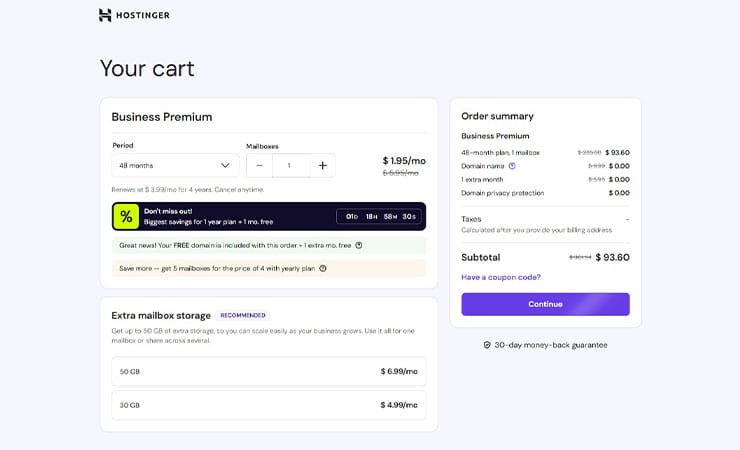
Task: Click the 'Business Premium' cart heading
Action: pos(162,117)
